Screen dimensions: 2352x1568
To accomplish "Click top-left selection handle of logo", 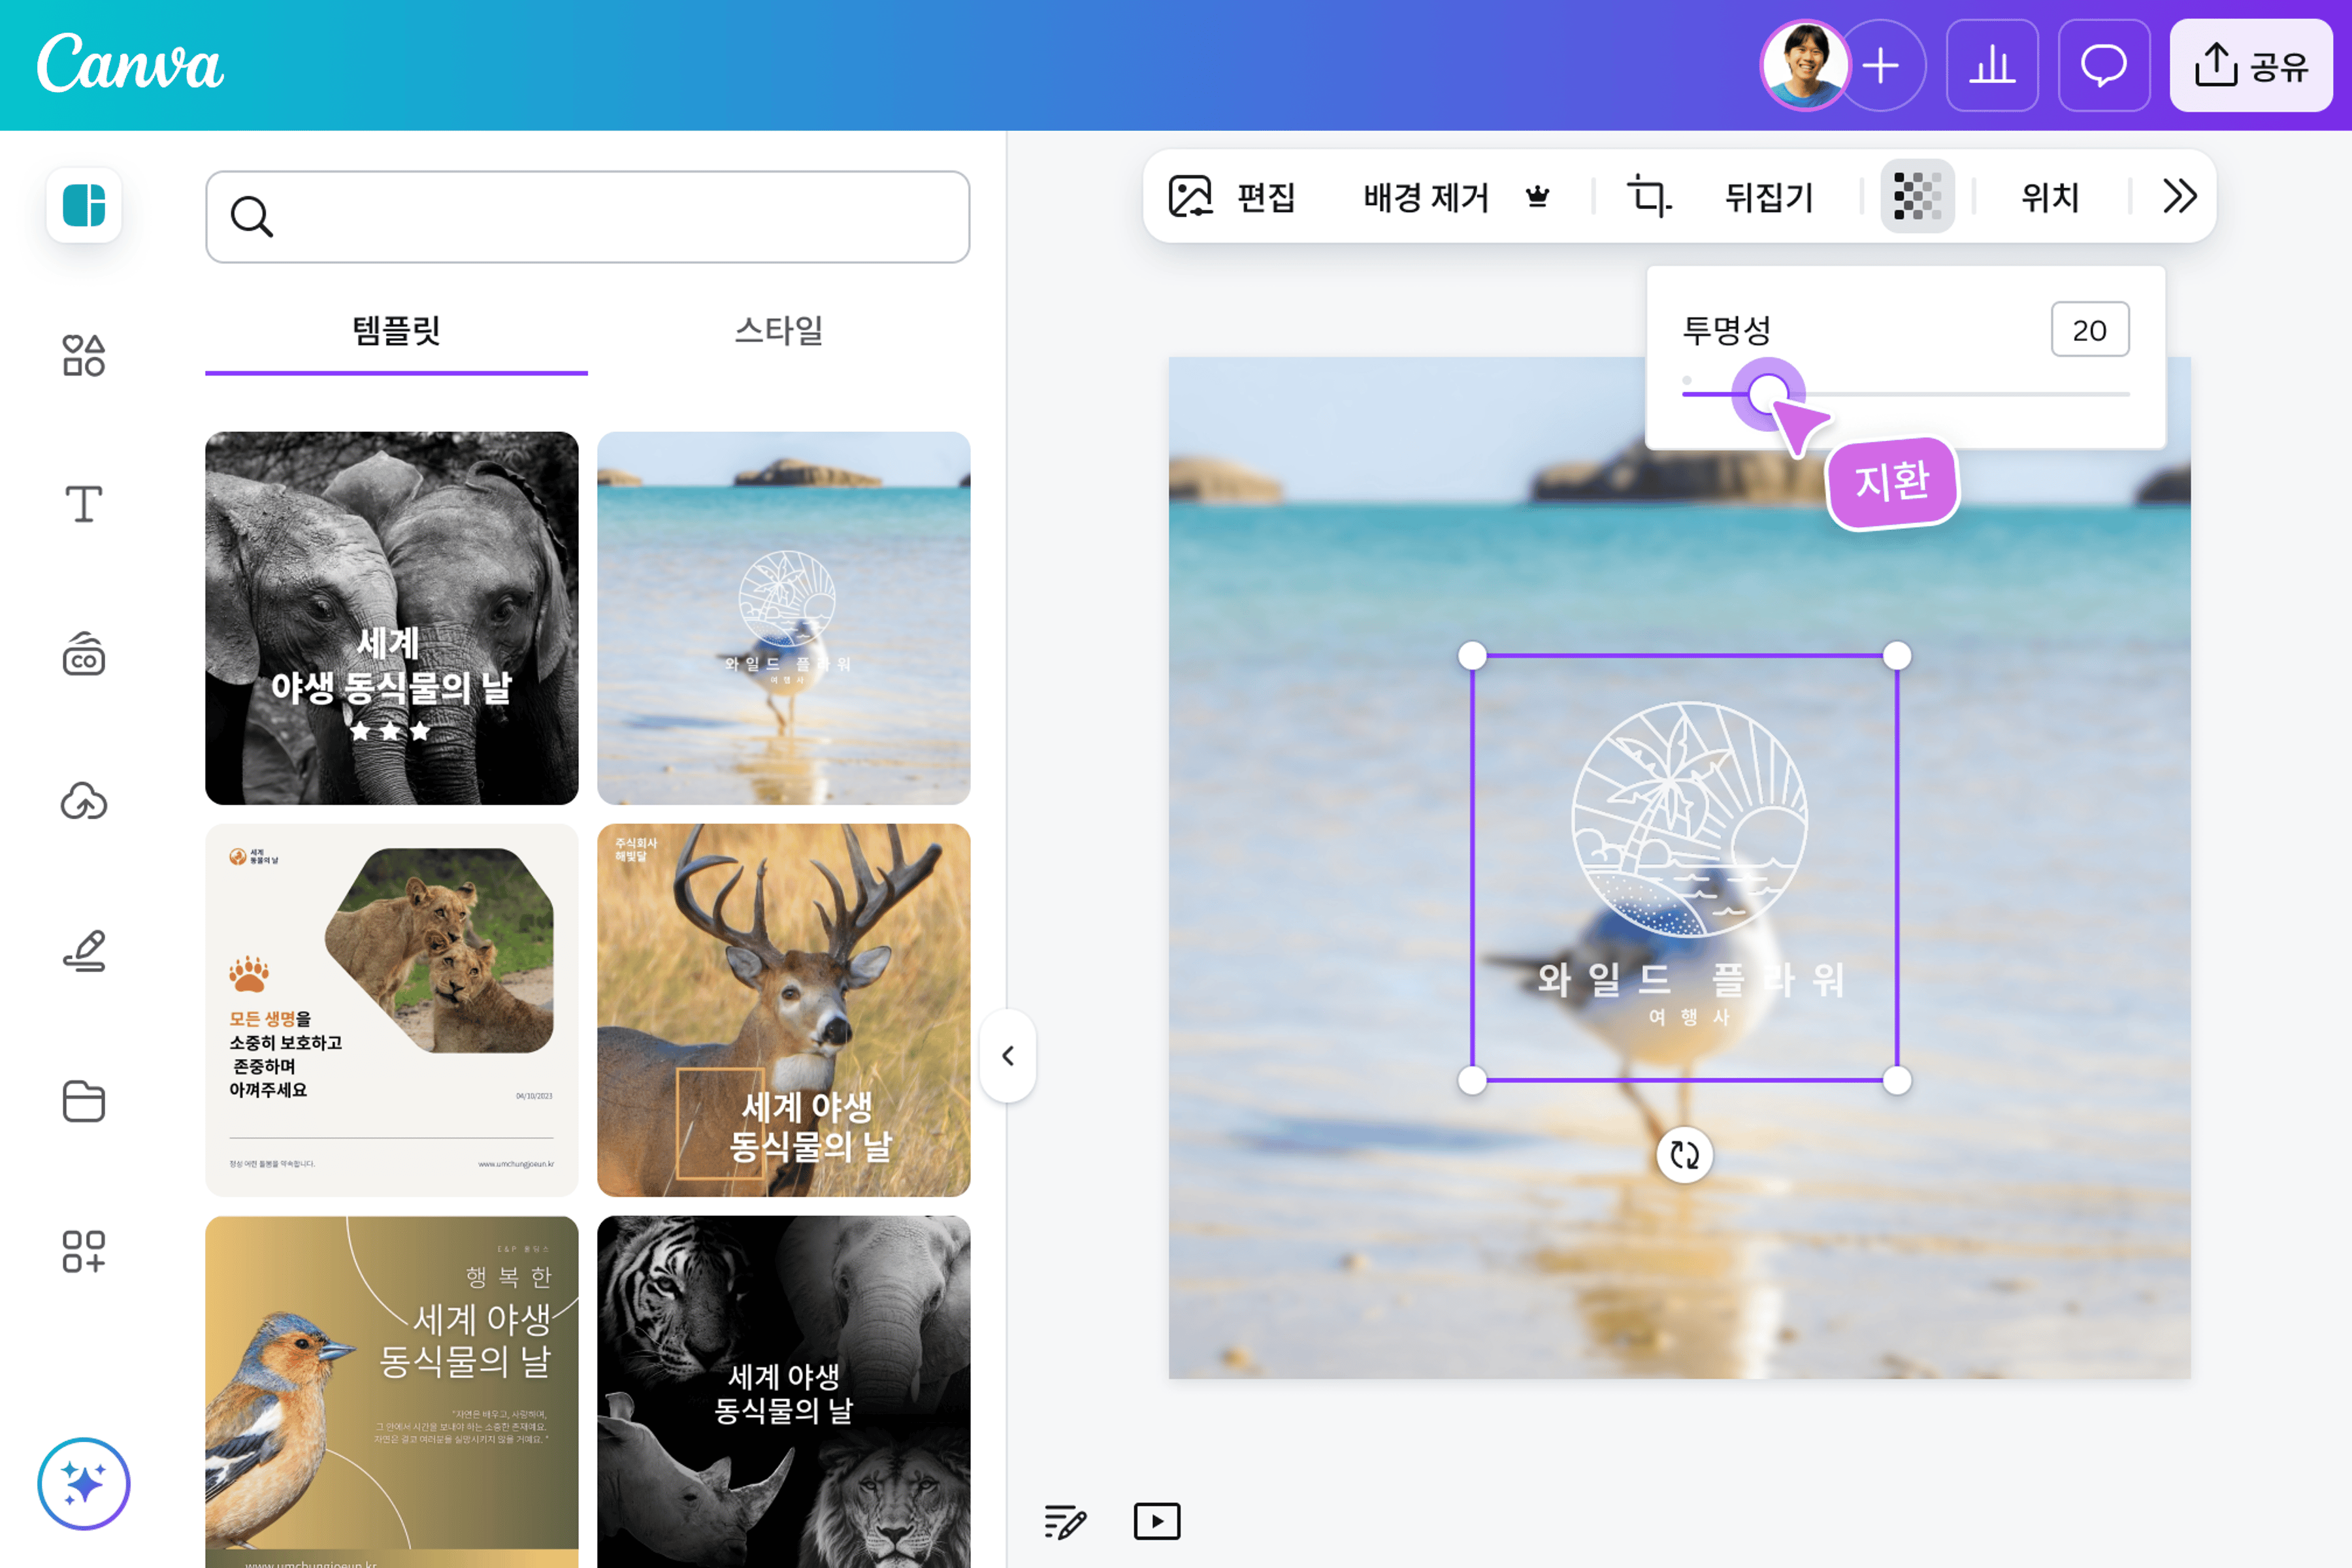I will (1472, 656).
